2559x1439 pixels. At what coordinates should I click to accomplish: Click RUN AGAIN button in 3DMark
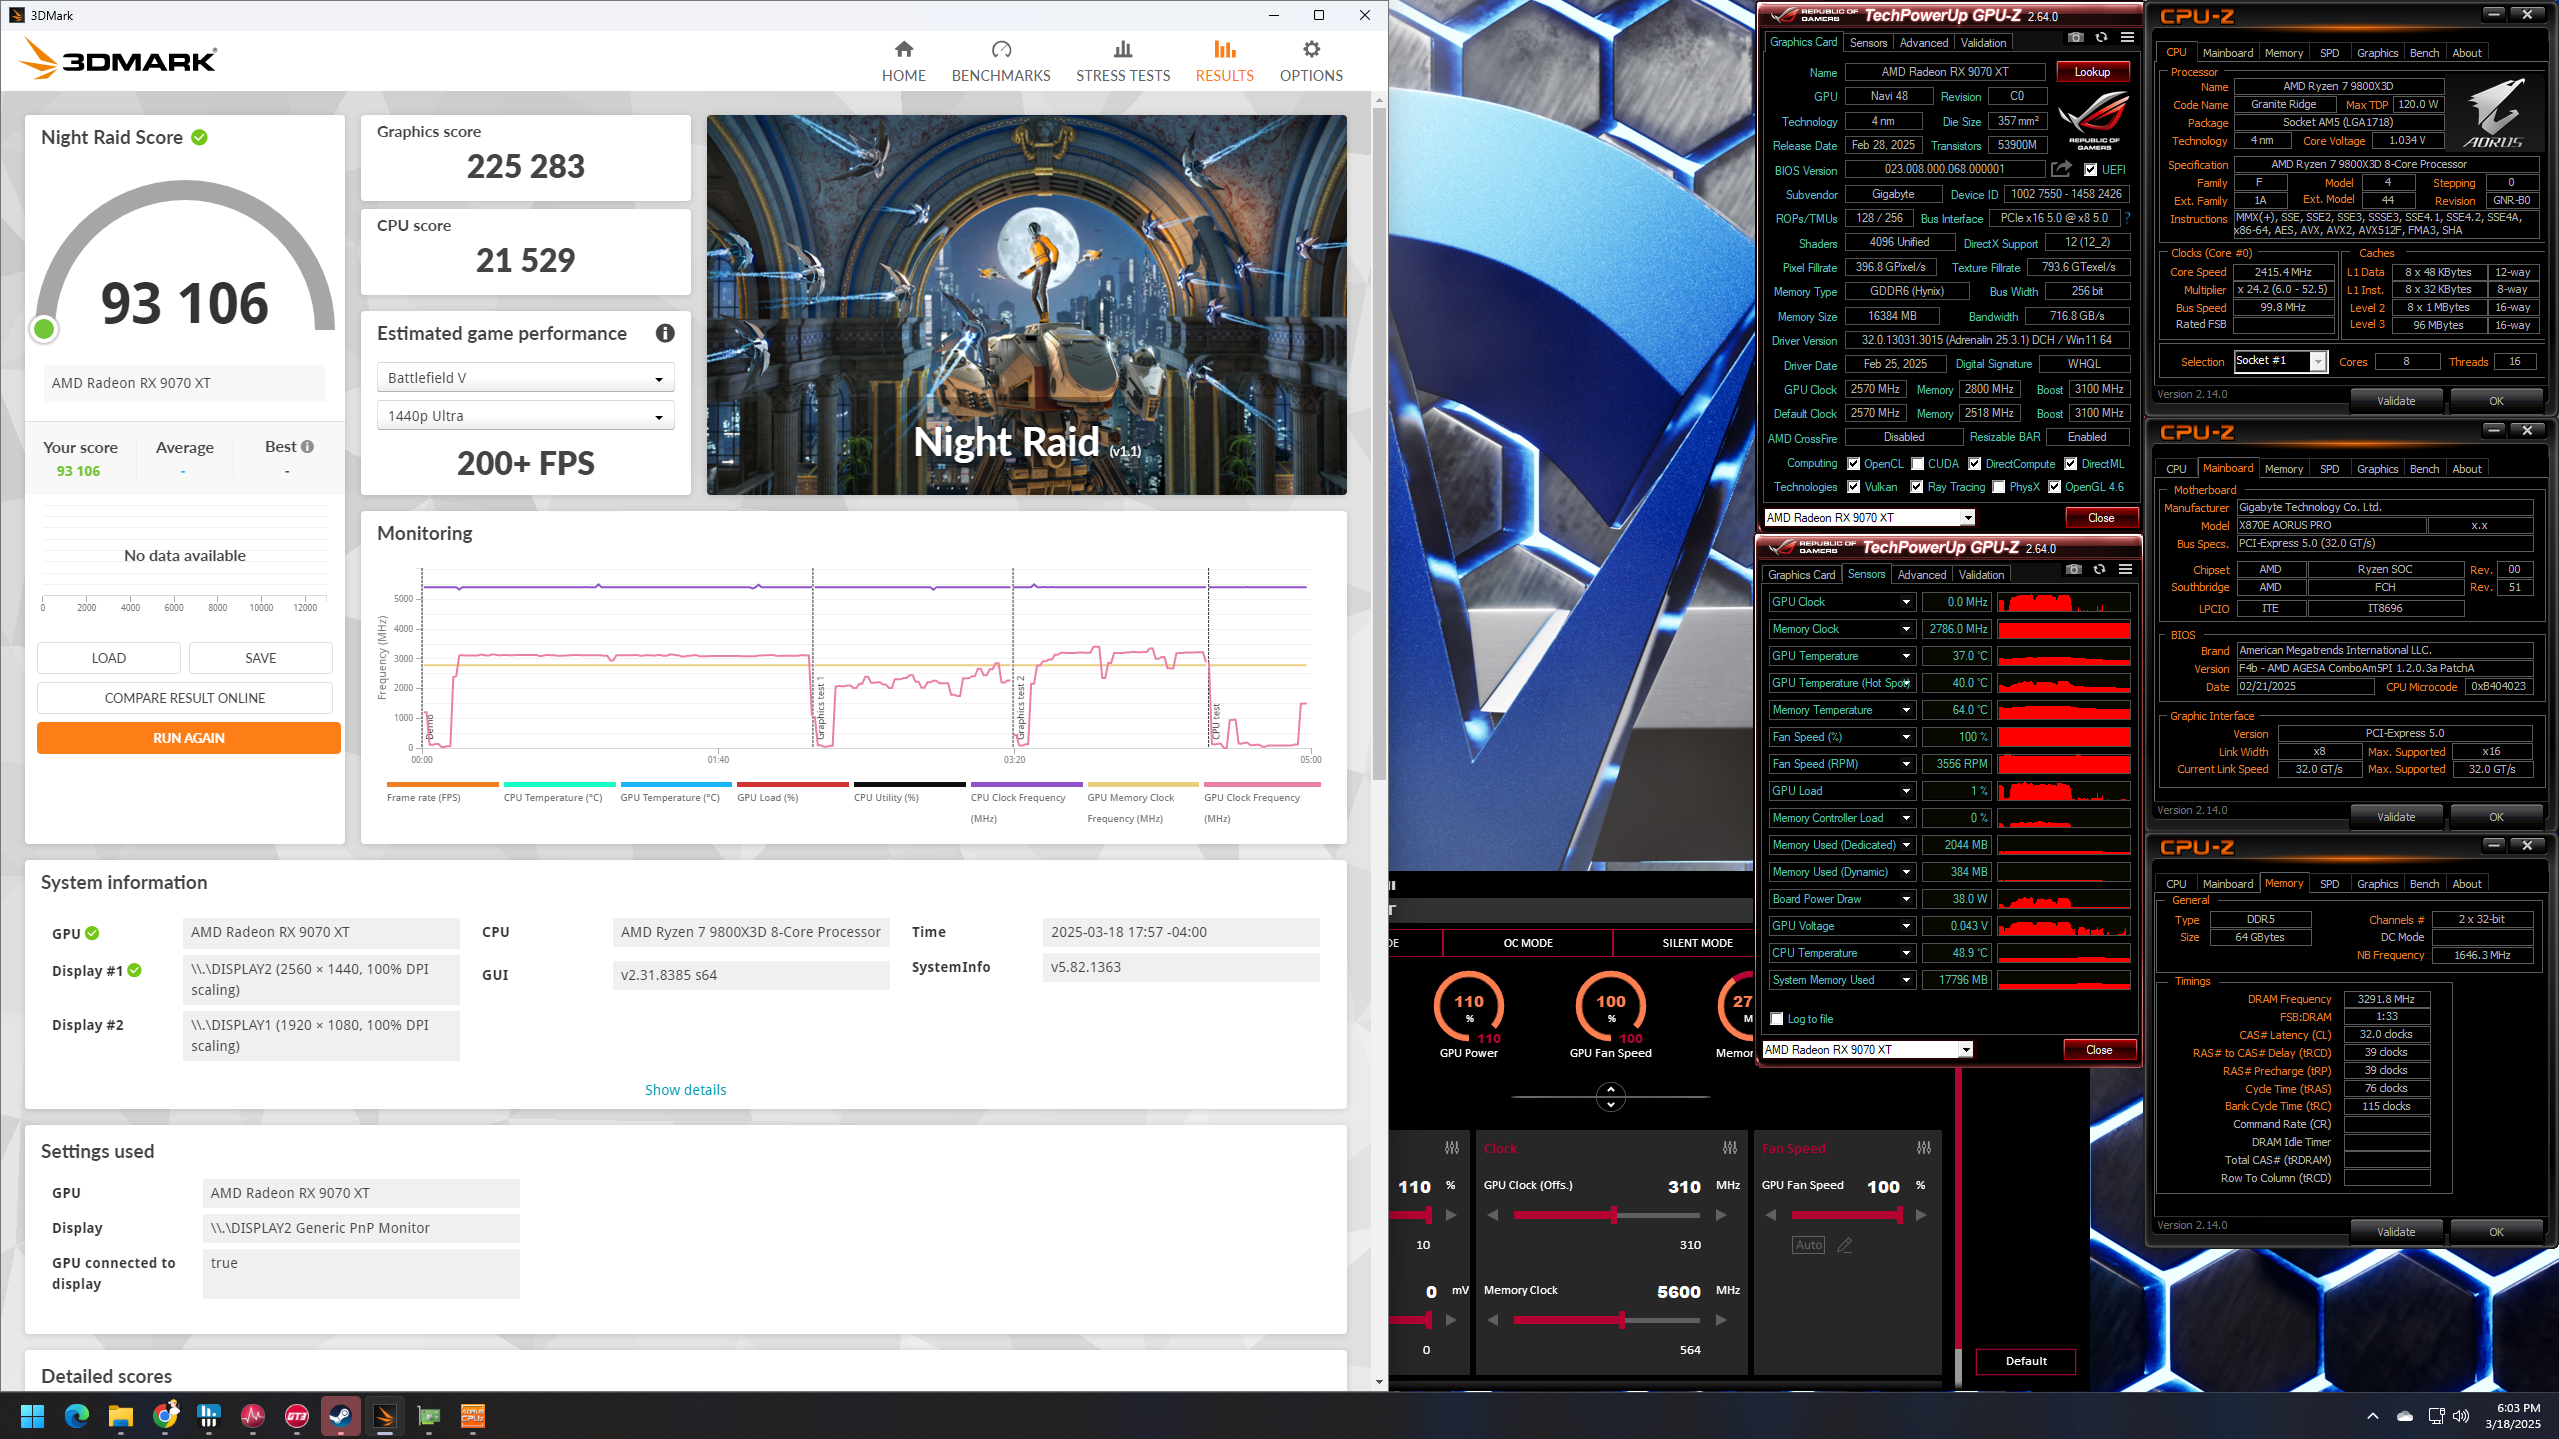coord(189,738)
